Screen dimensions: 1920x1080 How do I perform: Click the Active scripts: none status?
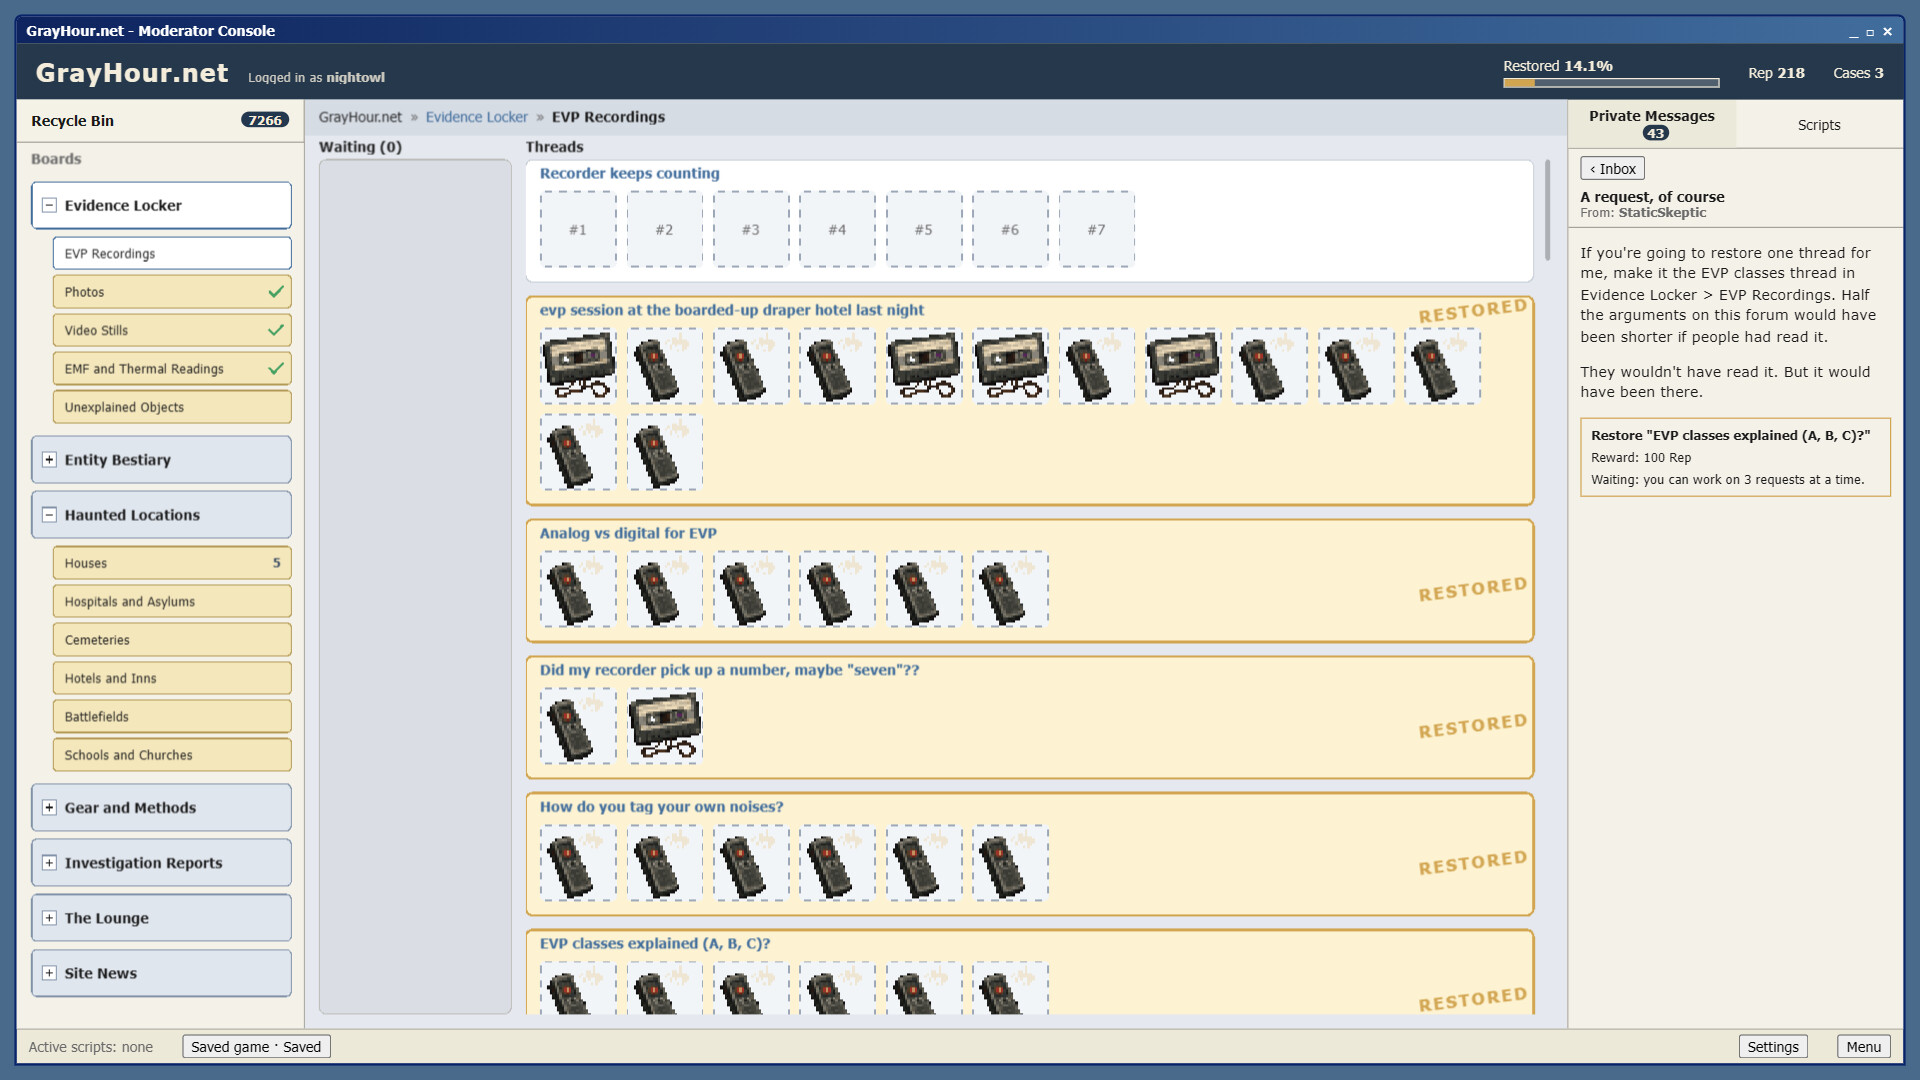pyautogui.click(x=91, y=1047)
